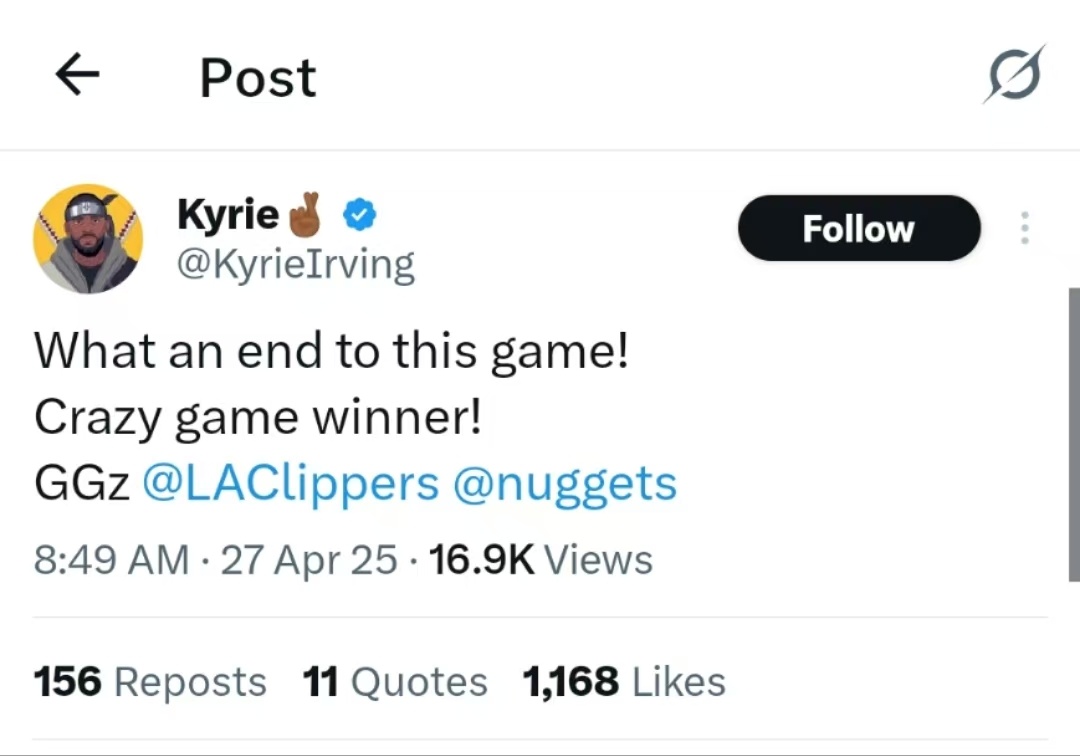
Task: Click the 27 Apr 25 date
Action: point(309,559)
